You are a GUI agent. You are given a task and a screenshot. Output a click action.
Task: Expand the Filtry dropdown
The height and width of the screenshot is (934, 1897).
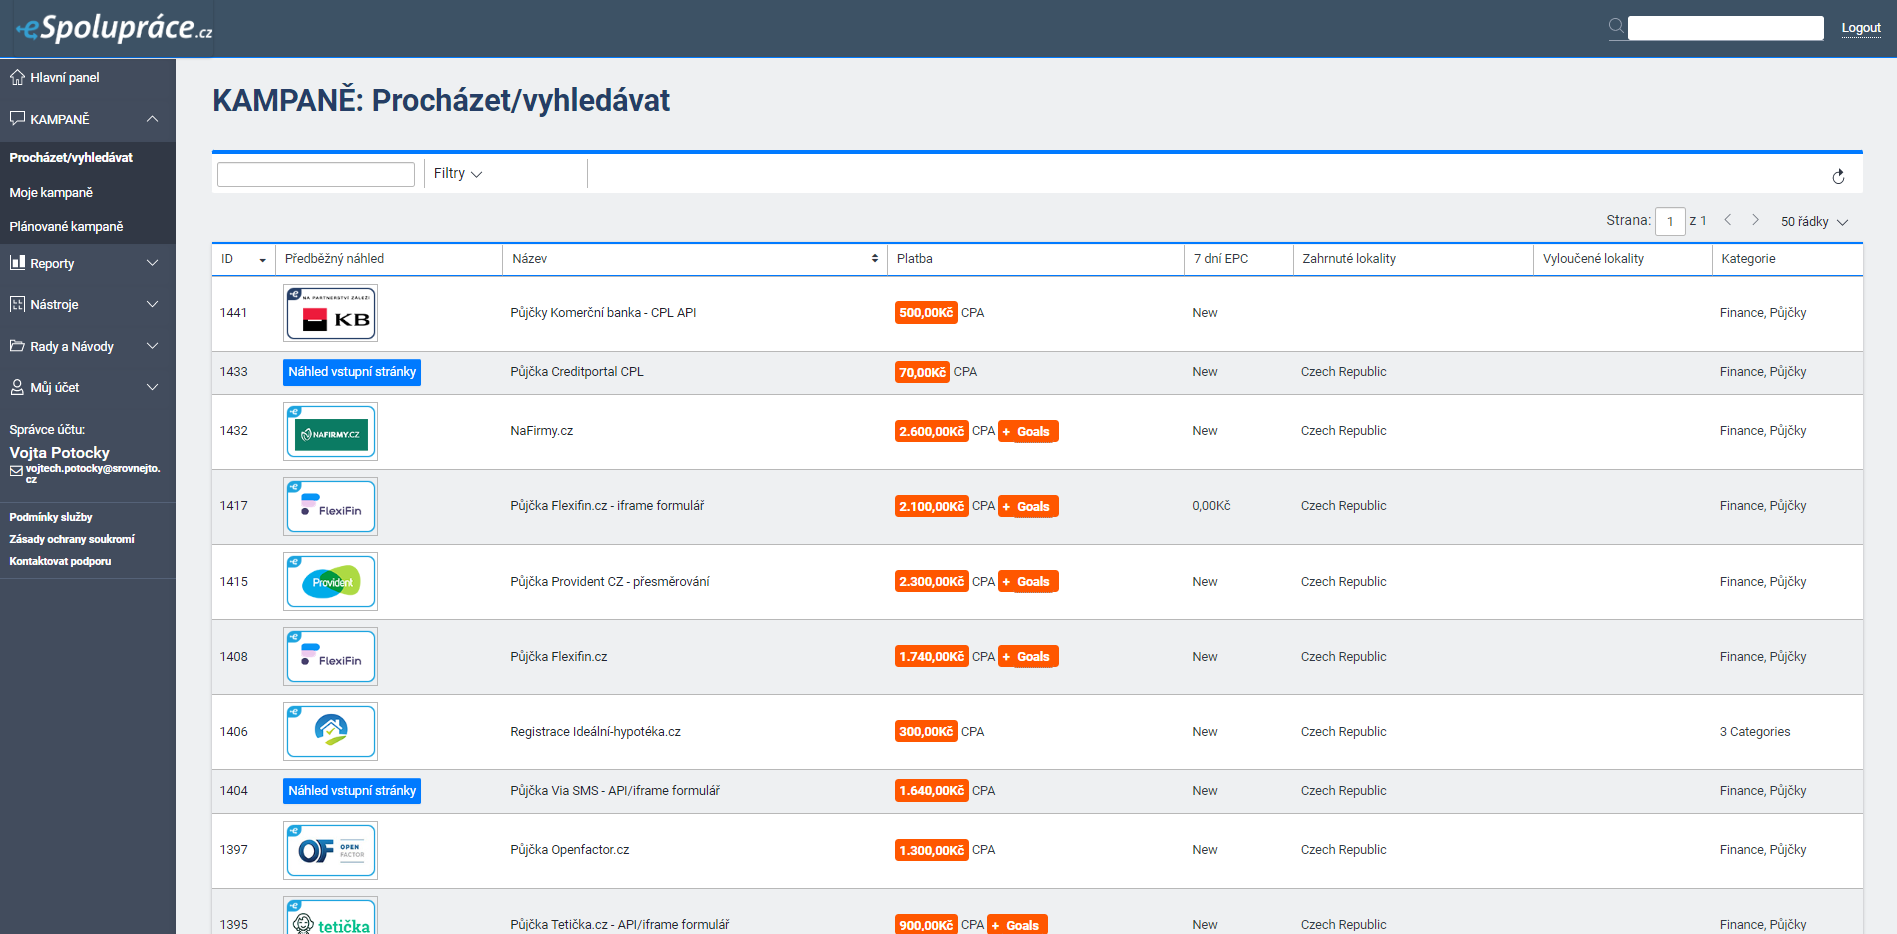click(458, 173)
